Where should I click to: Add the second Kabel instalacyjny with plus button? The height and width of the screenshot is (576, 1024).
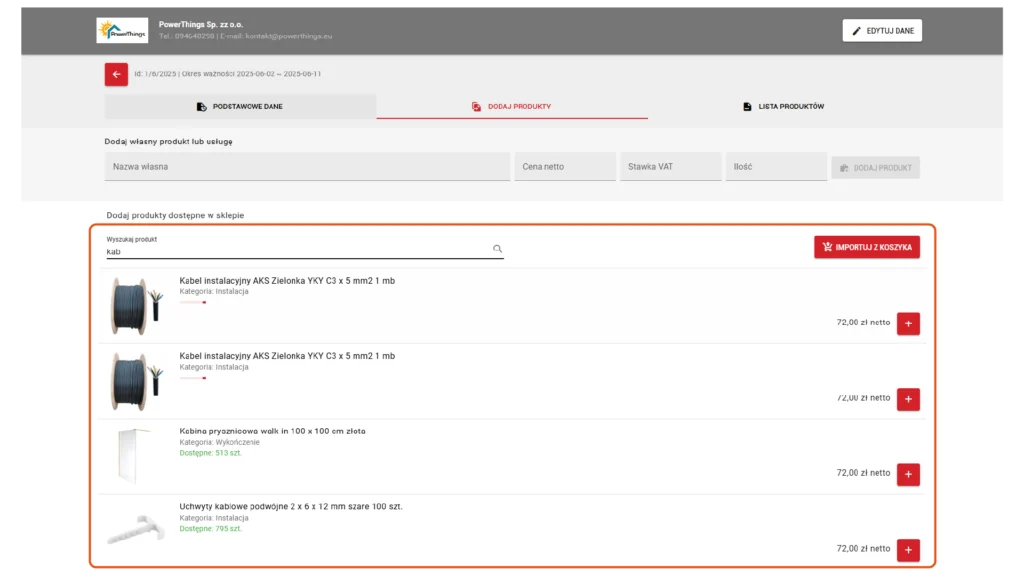pyautogui.click(x=908, y=399)
